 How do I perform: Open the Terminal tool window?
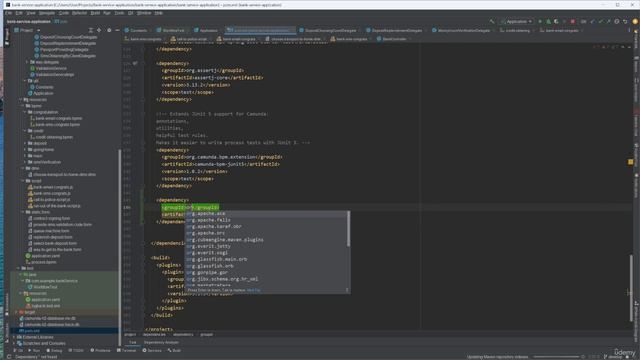127,351
